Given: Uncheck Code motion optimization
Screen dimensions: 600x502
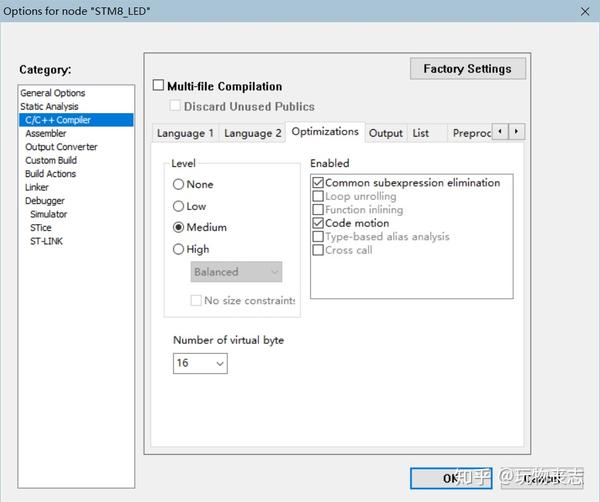Looking at the screenshot, I should pos(318,223).
